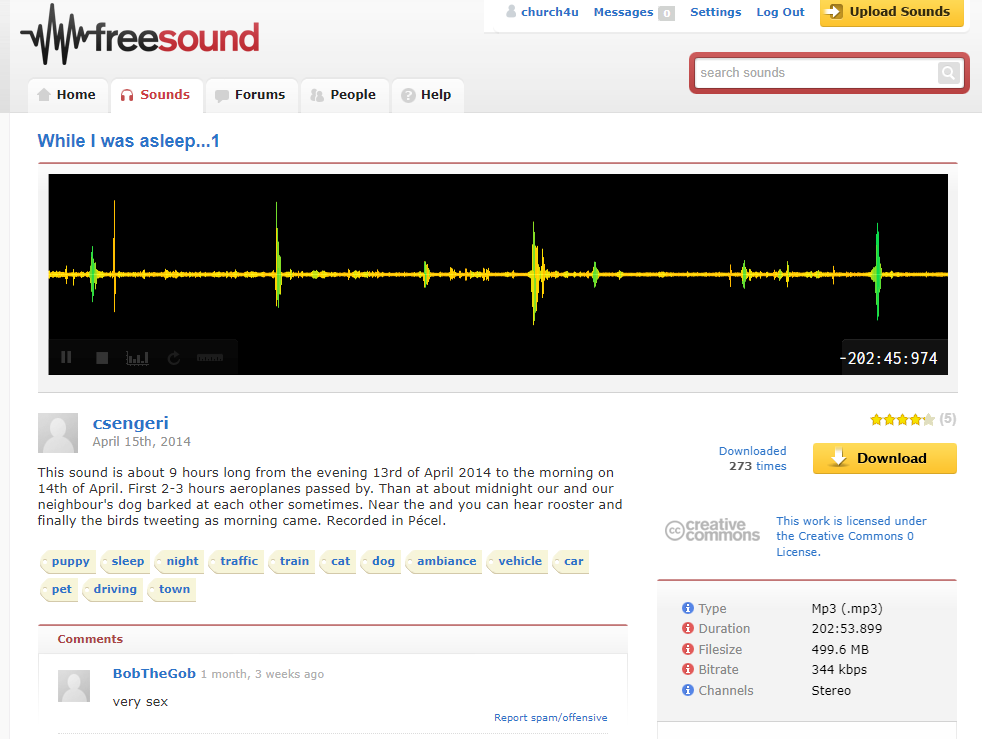The image size is (982, 739).
Task: Open church4u user profile
Action: 549,12
